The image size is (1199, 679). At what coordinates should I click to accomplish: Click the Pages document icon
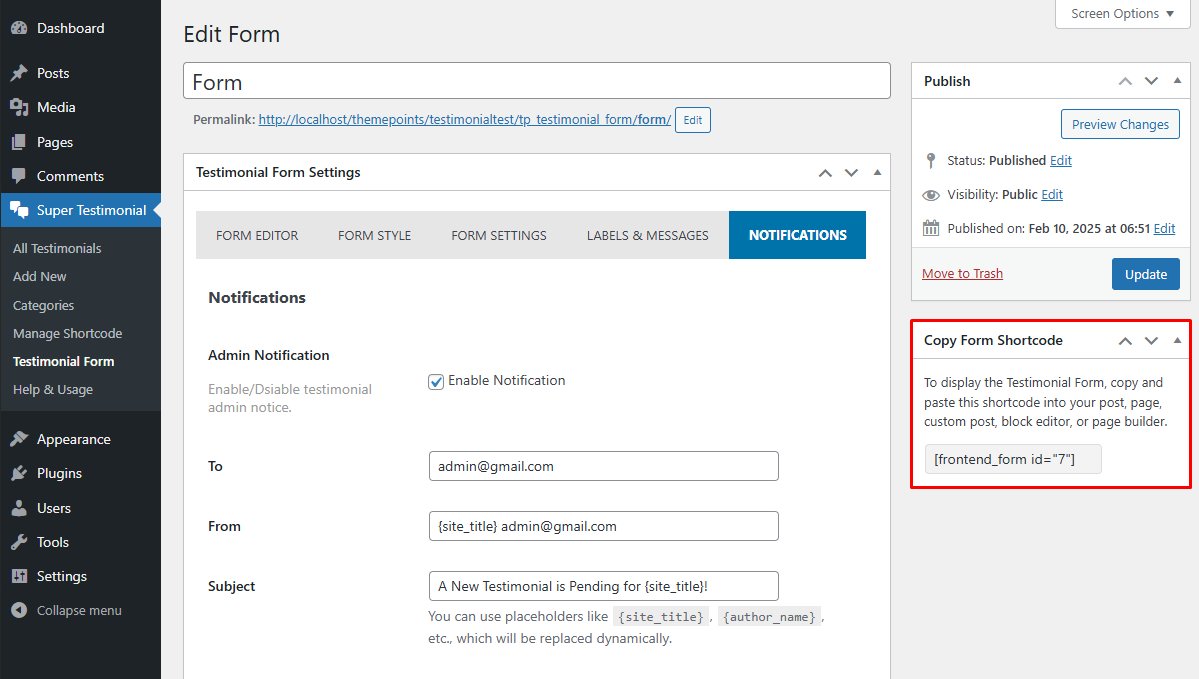(19, 142)
